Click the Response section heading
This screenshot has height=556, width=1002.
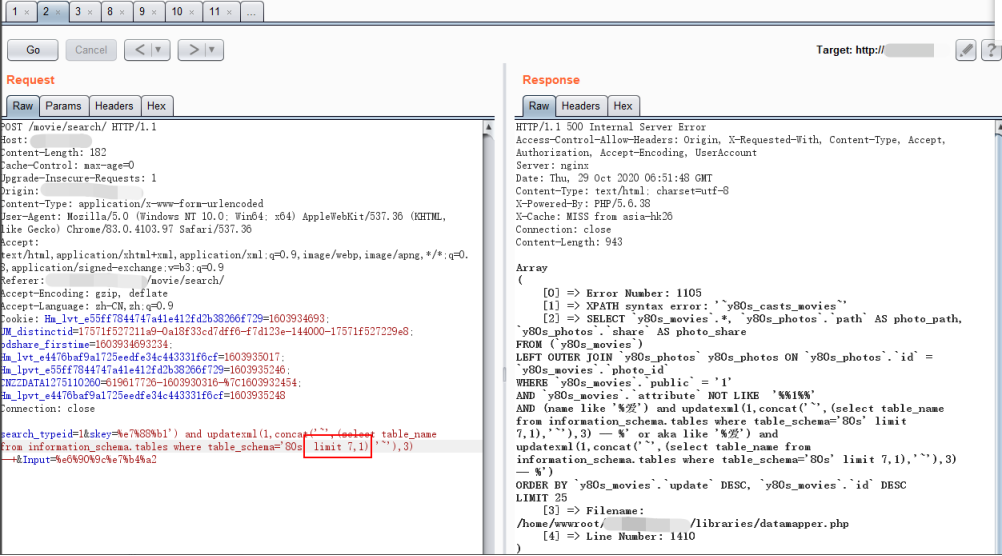[x=551, y=80]
